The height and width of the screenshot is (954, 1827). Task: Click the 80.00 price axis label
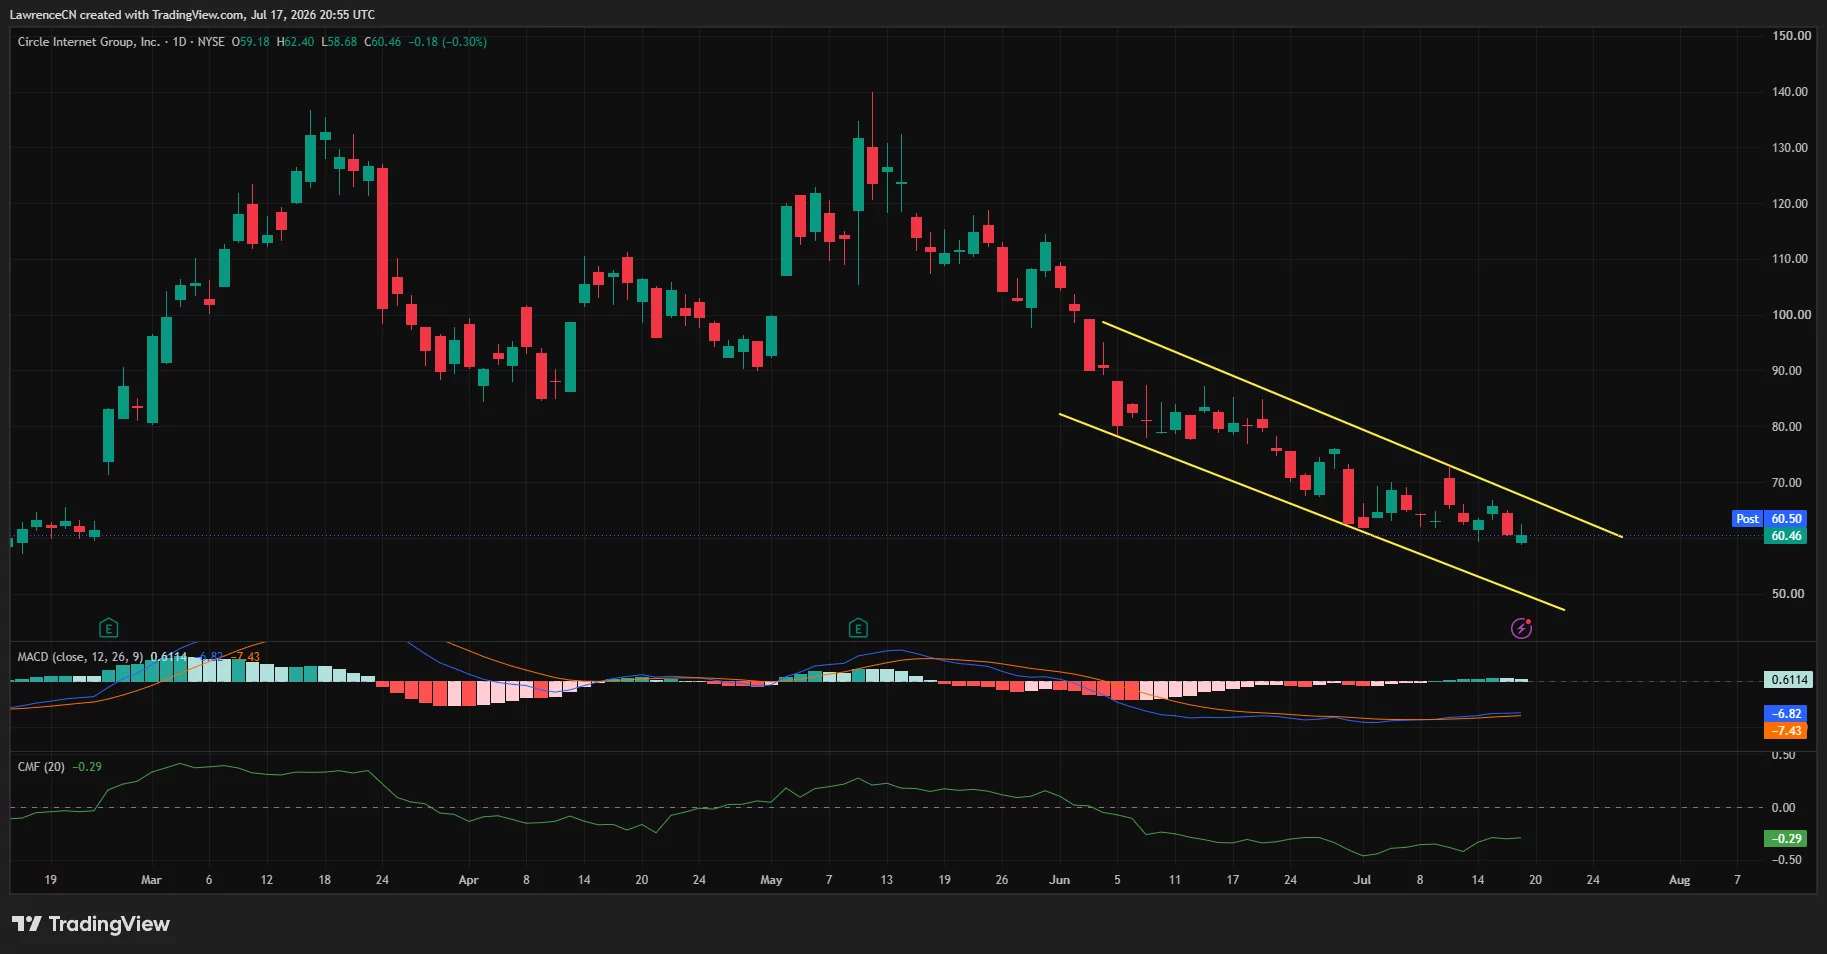click(x=1786, y=427)
